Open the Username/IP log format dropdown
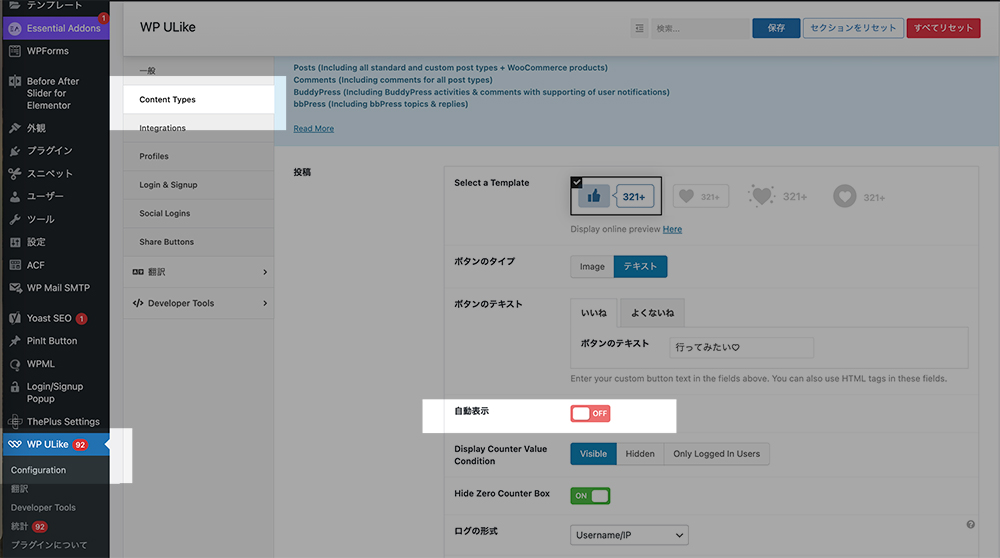1000x558 pixels. 629,536
